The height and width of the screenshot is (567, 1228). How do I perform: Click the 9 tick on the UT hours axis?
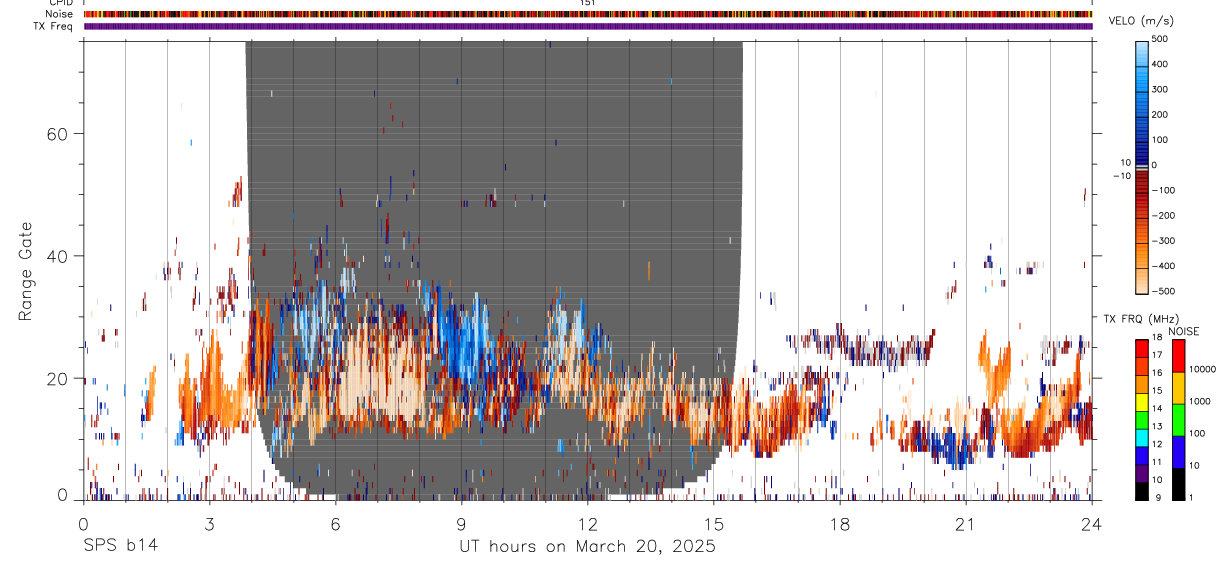click(x=461, y=524)
